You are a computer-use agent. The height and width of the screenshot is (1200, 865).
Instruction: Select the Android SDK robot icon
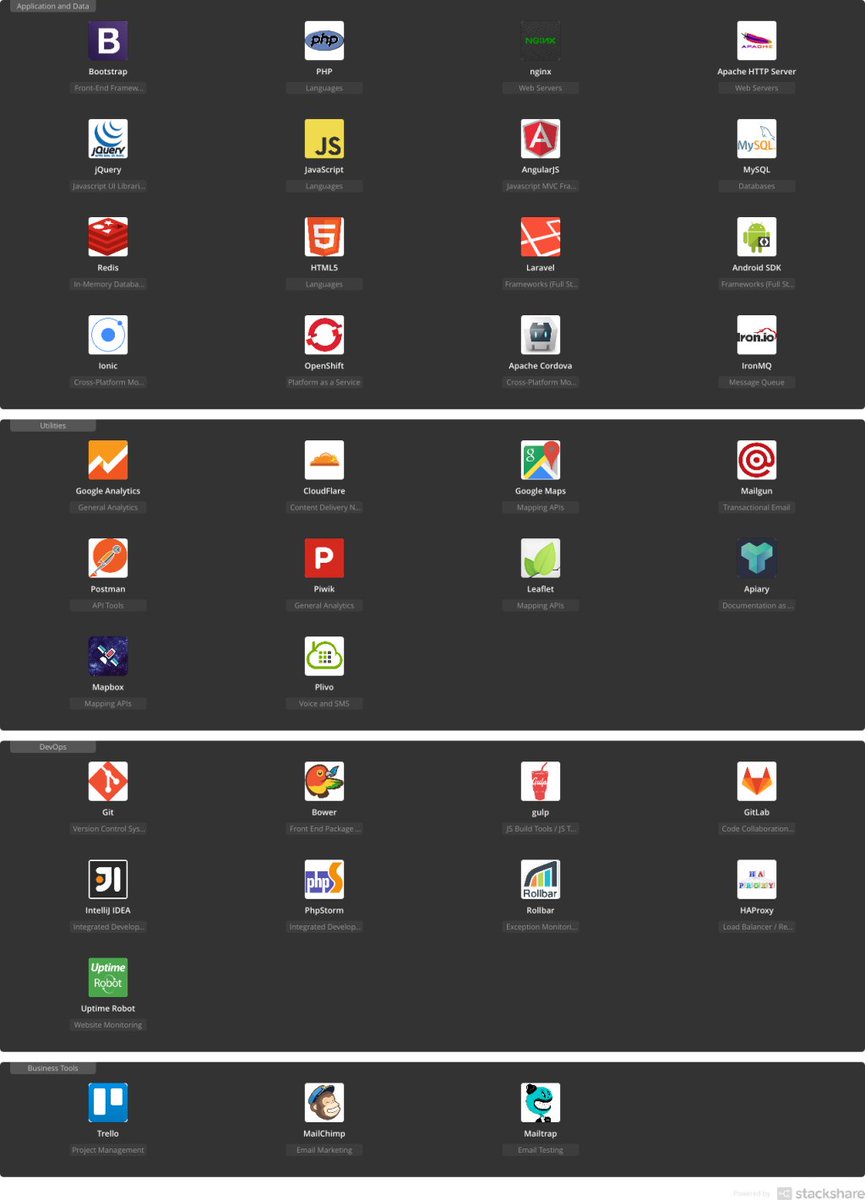(x=757, y=237)
